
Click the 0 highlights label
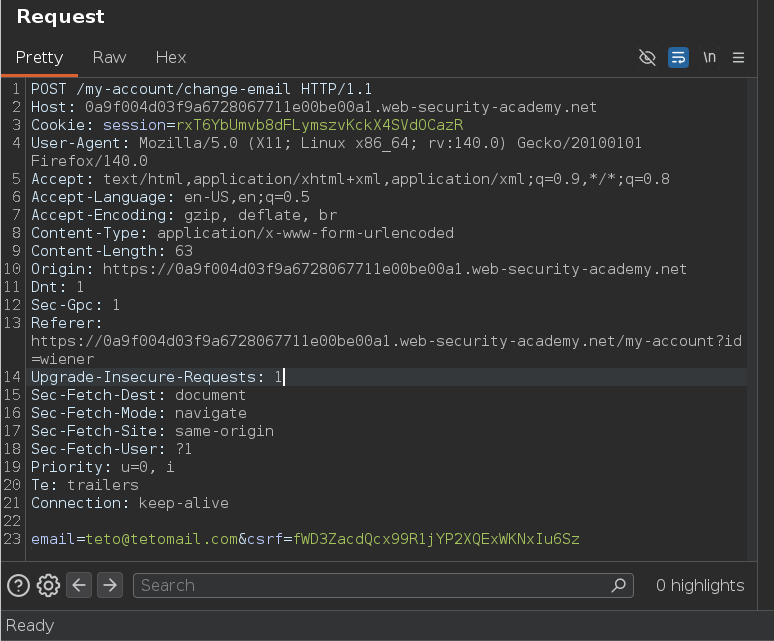[x=700, y=585]
